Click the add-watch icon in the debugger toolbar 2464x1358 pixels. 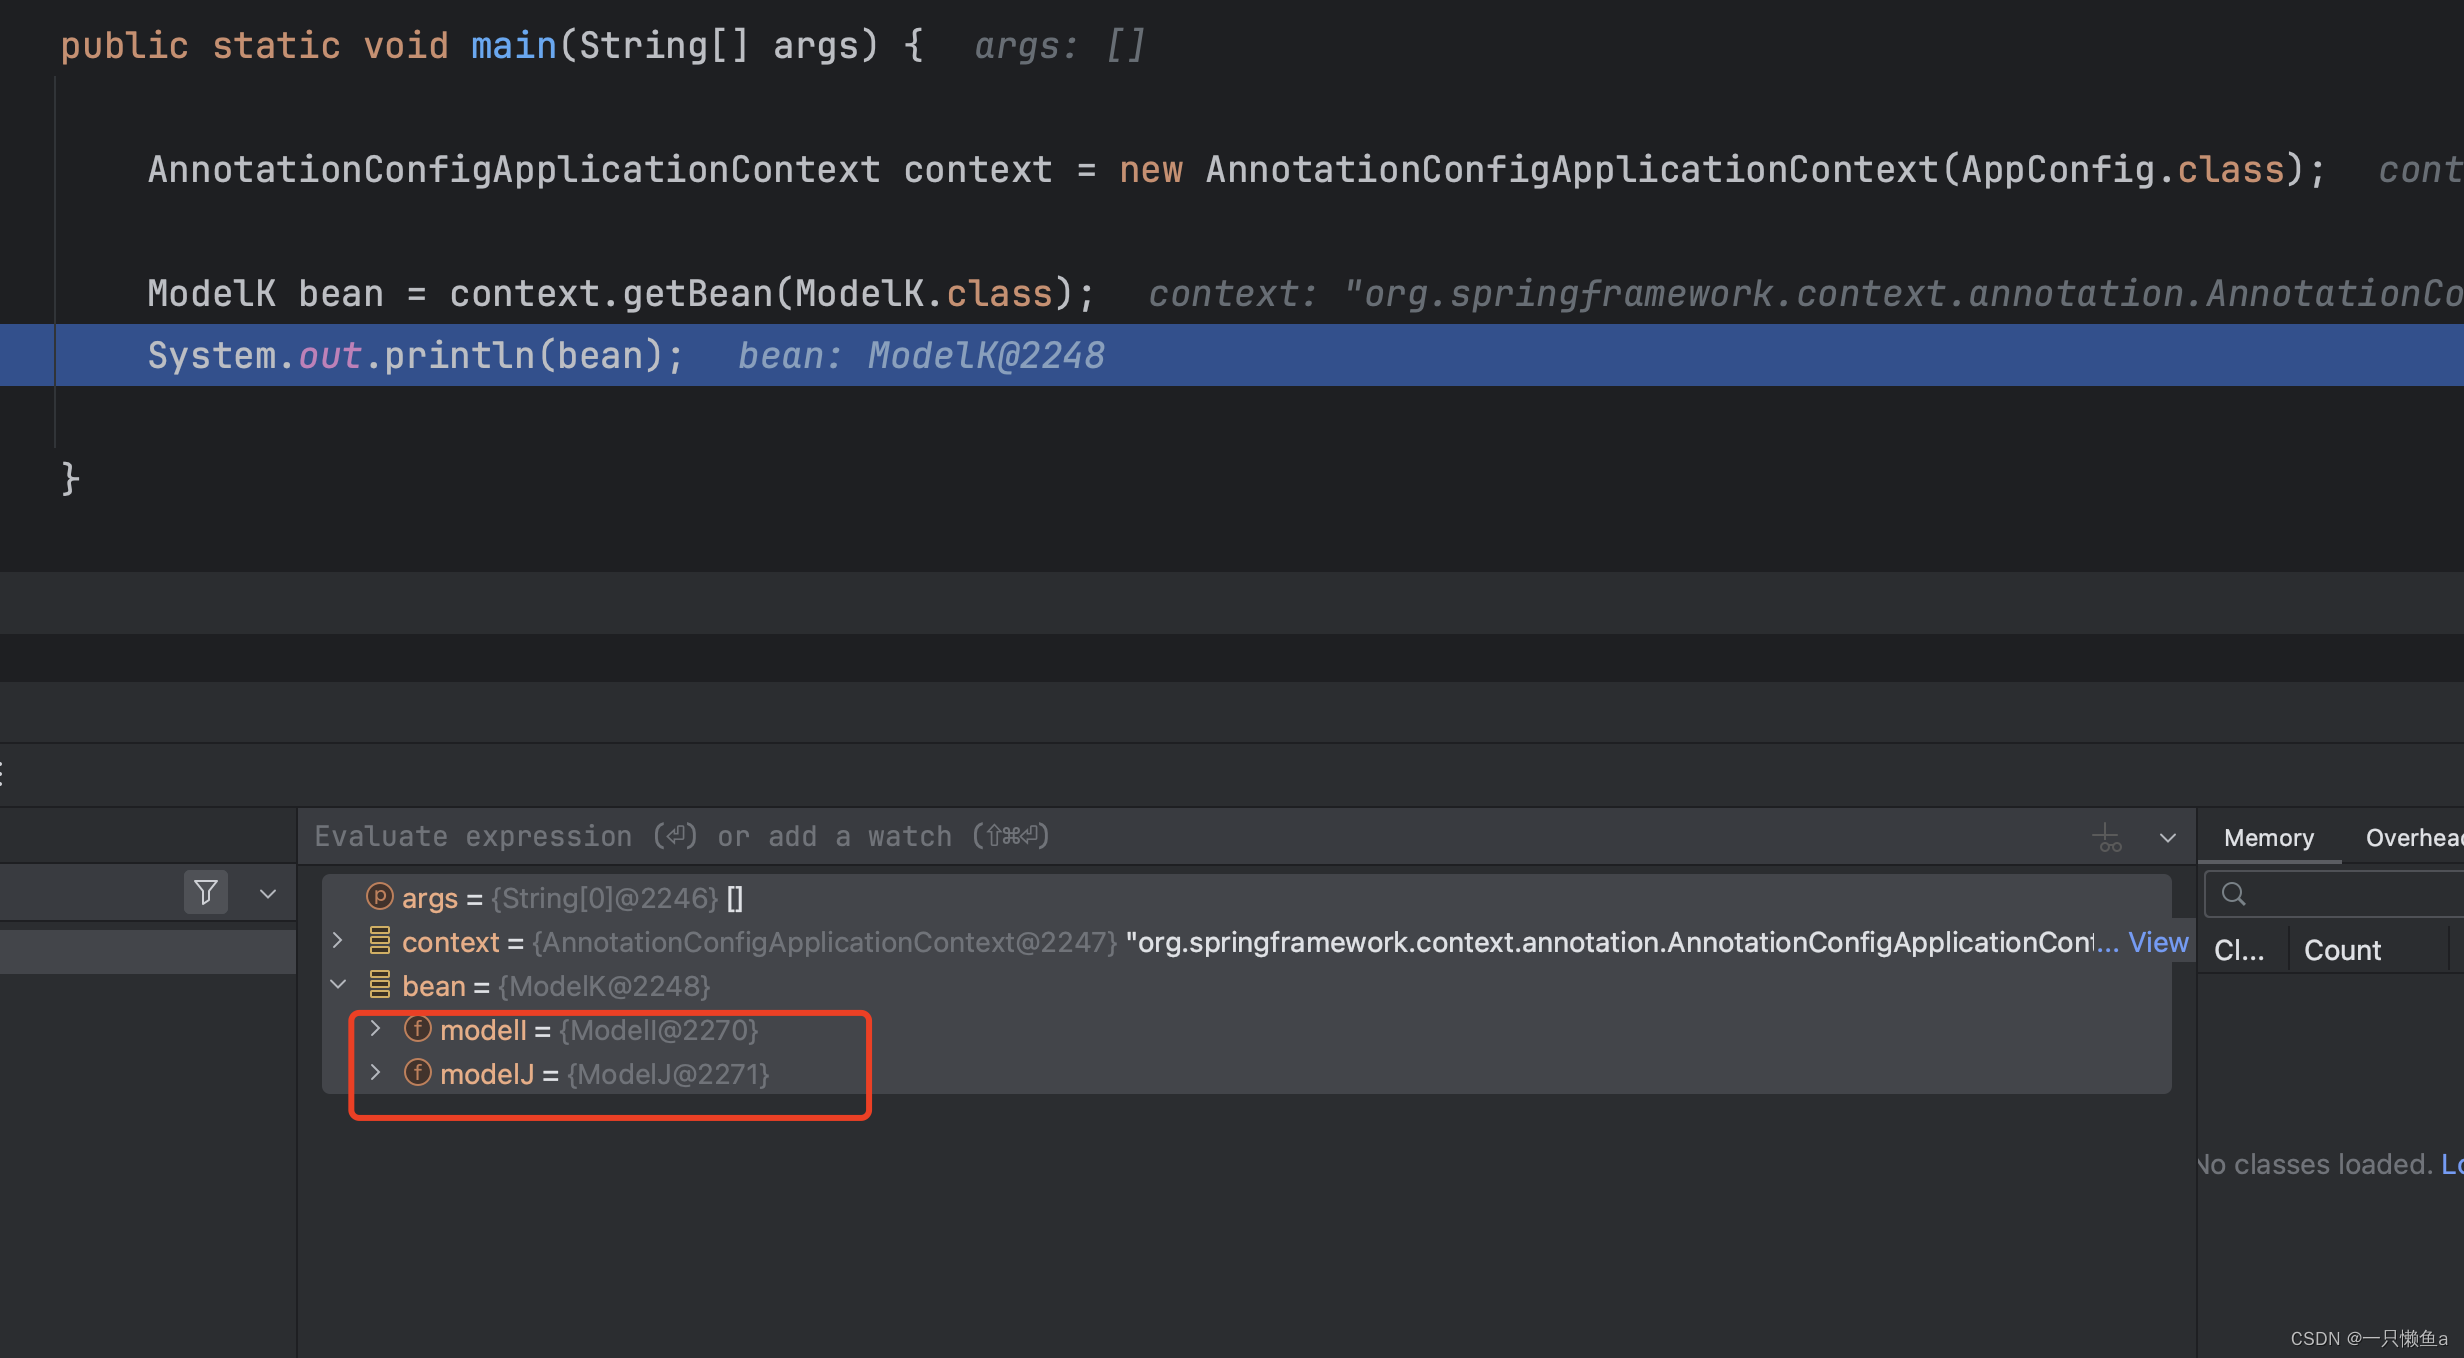(x=2108, y=836)
